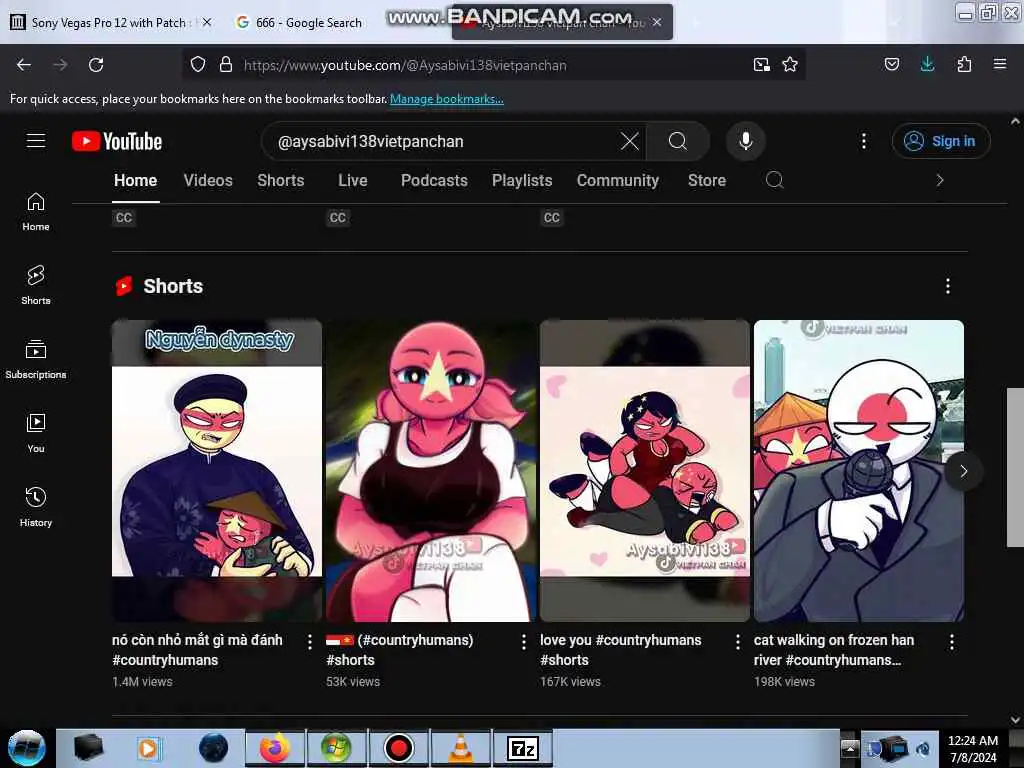Screen dimensions: 1024x768
Task: Open 7-Zip from the taskbar
Action: coord(522,748)
